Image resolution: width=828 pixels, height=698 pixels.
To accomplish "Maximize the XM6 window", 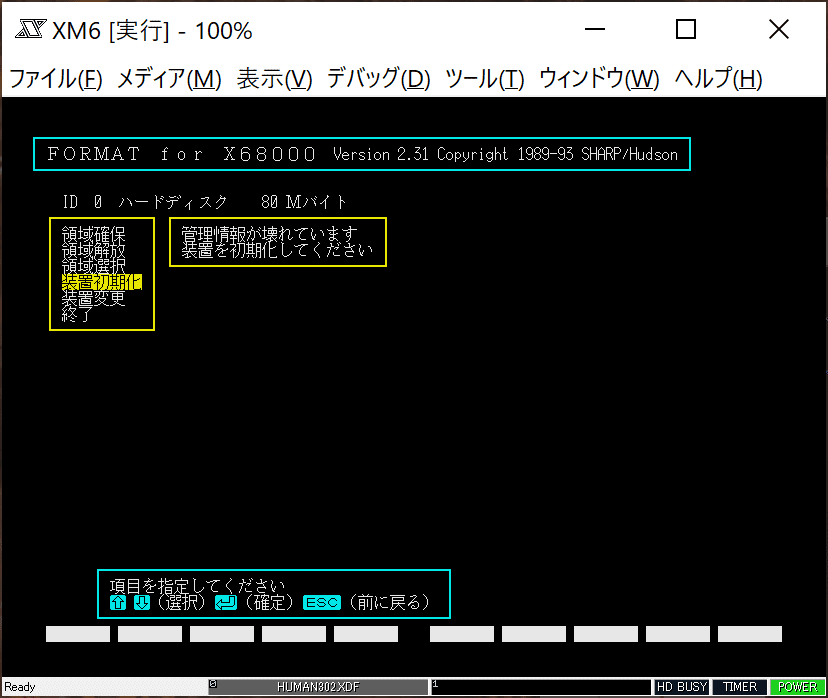I will coord(686,29).
